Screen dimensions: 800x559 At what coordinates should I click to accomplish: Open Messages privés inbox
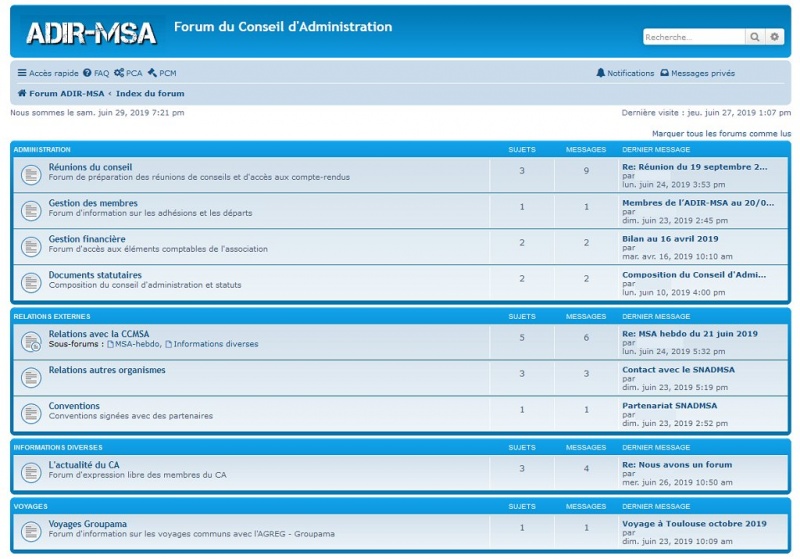(x=697, y=73)
